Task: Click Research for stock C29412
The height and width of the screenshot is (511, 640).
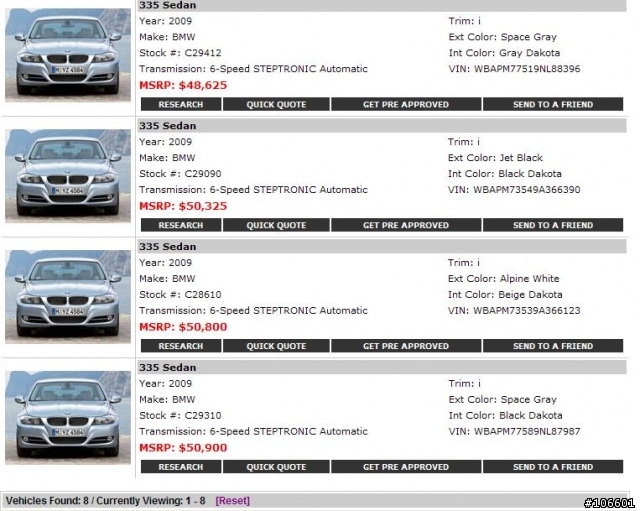Action: point(181,104)
